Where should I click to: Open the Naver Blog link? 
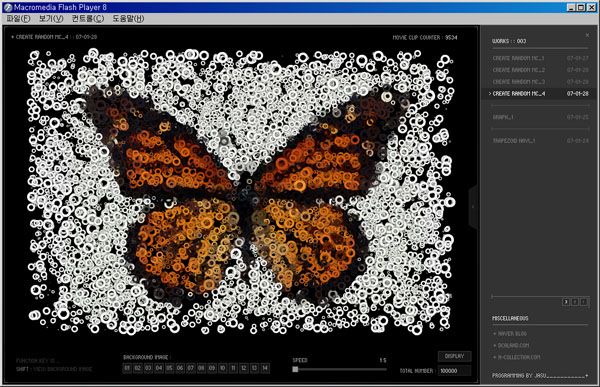click(x=510, y=334)
